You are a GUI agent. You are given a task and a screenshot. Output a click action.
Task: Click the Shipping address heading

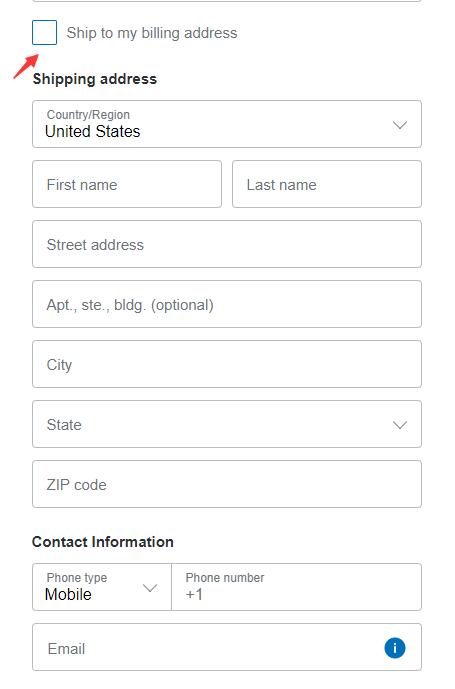pyautogui.click(x=95, y=79)
